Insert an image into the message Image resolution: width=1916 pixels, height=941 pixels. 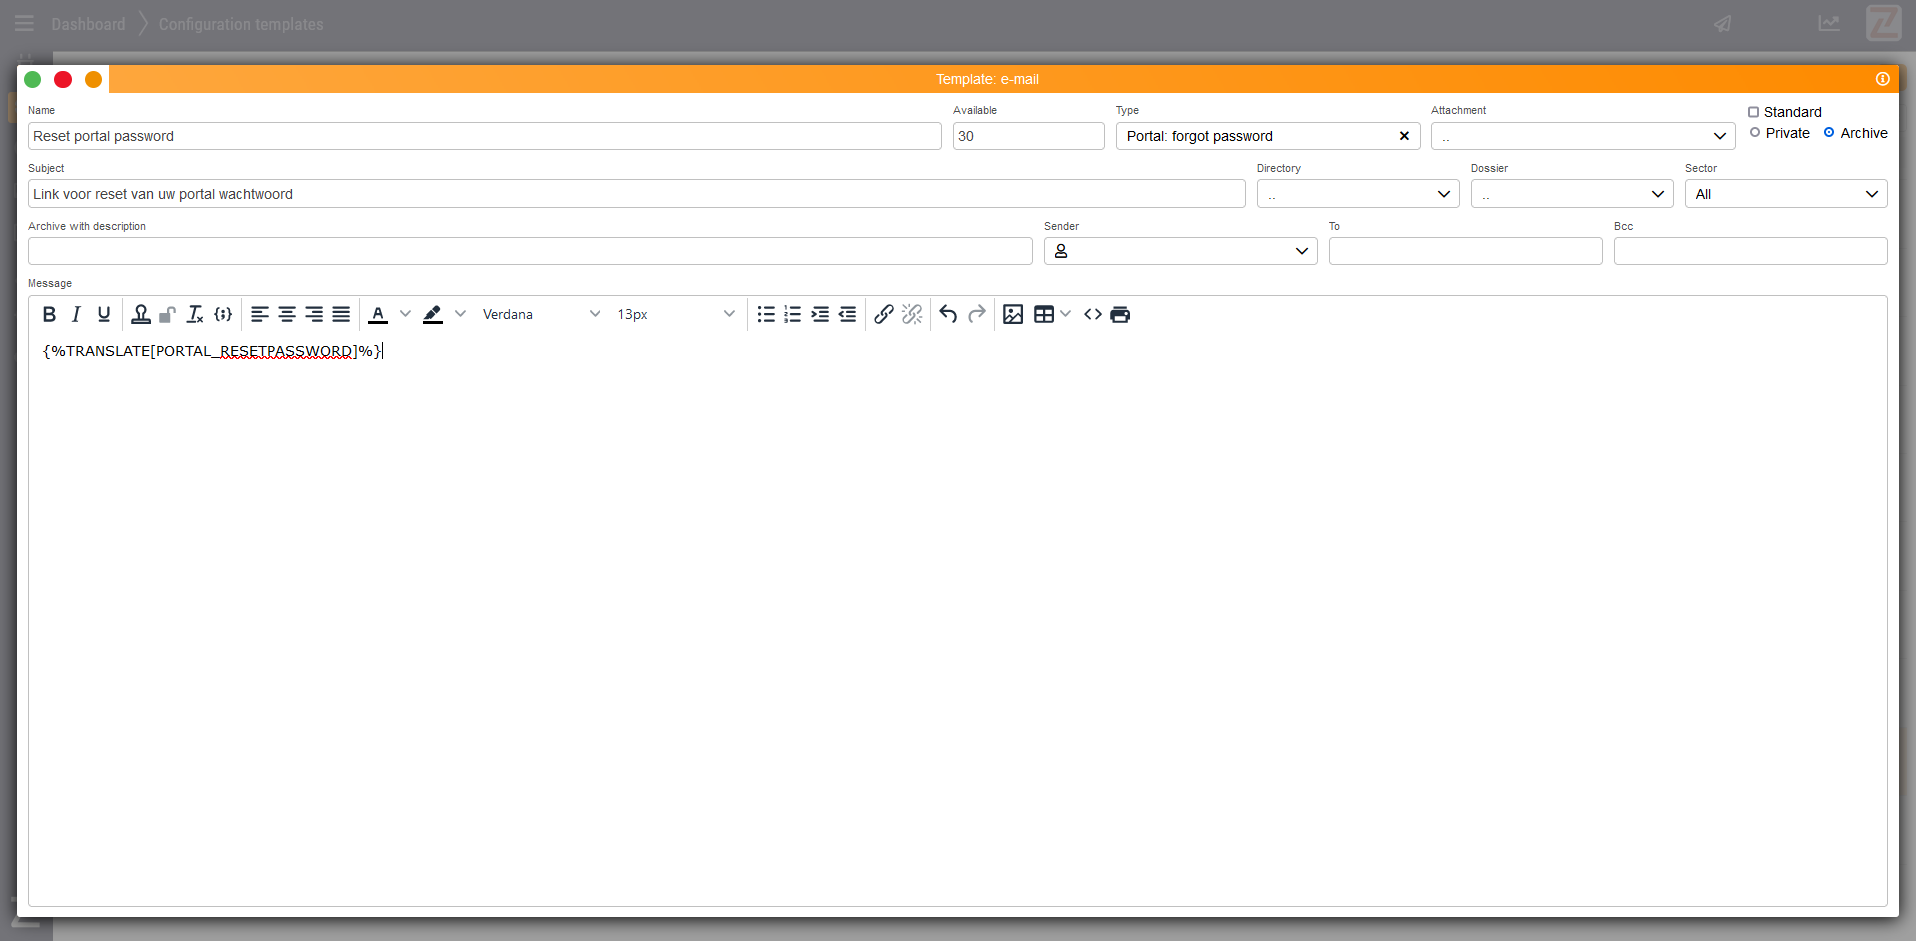(x=1013, y=314)
